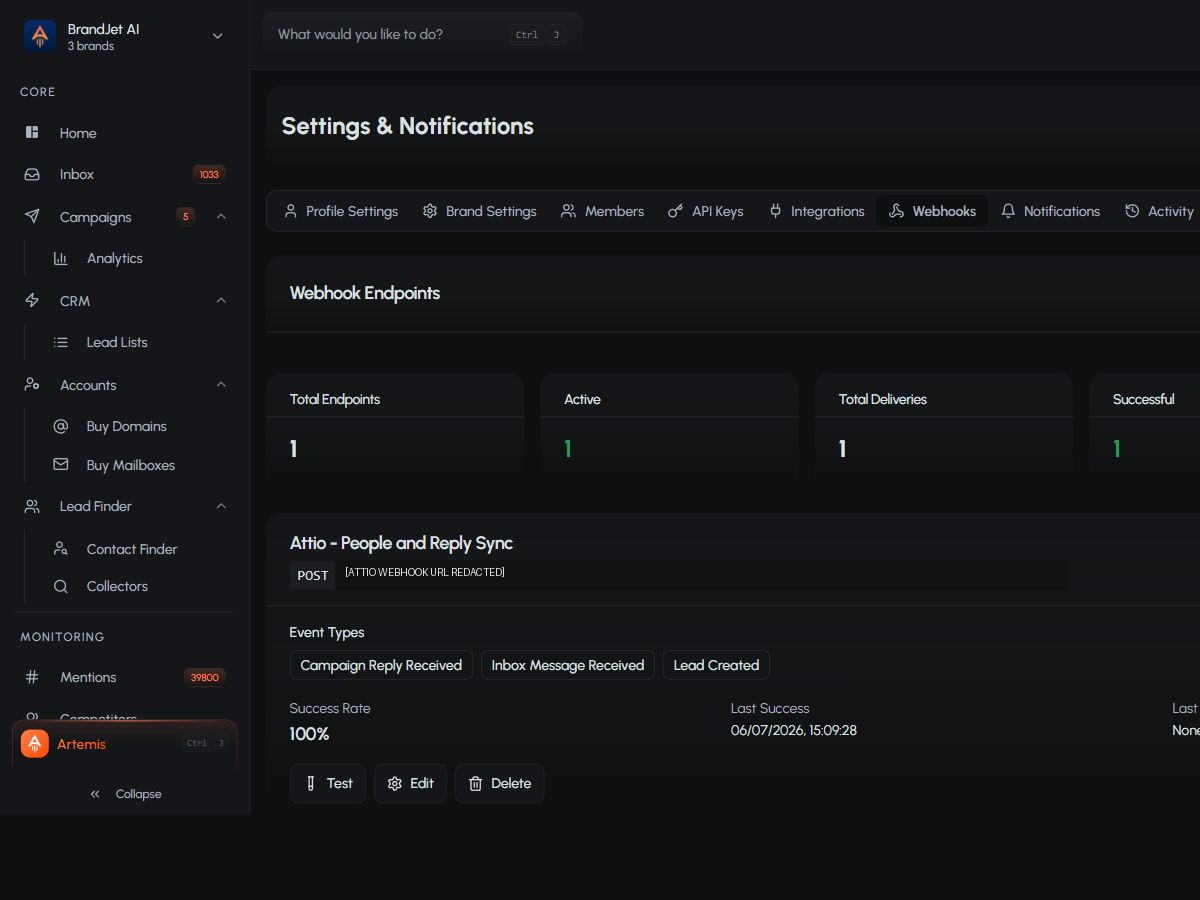This screenshot has width=1200, height=900.
Task: Open Mentions hashtag icon
Action: coord(32,677)
